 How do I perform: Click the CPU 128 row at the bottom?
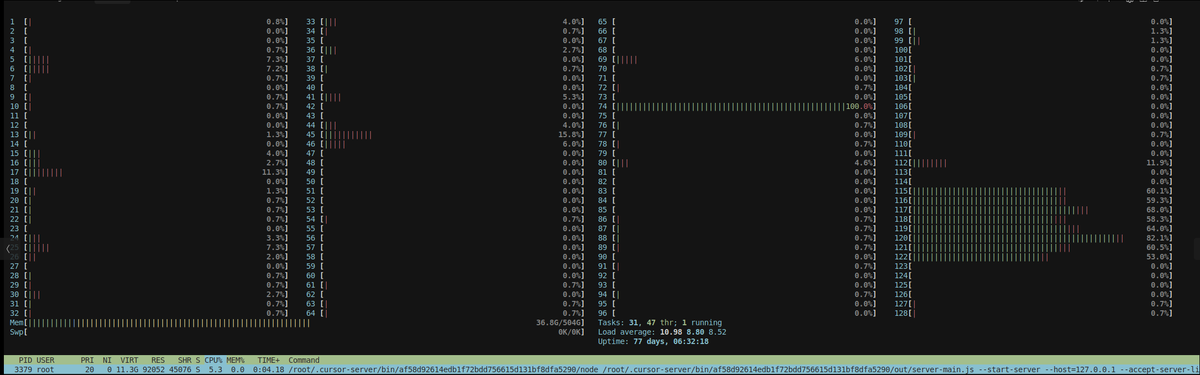pyautogui.click(x=1033, y=313)
